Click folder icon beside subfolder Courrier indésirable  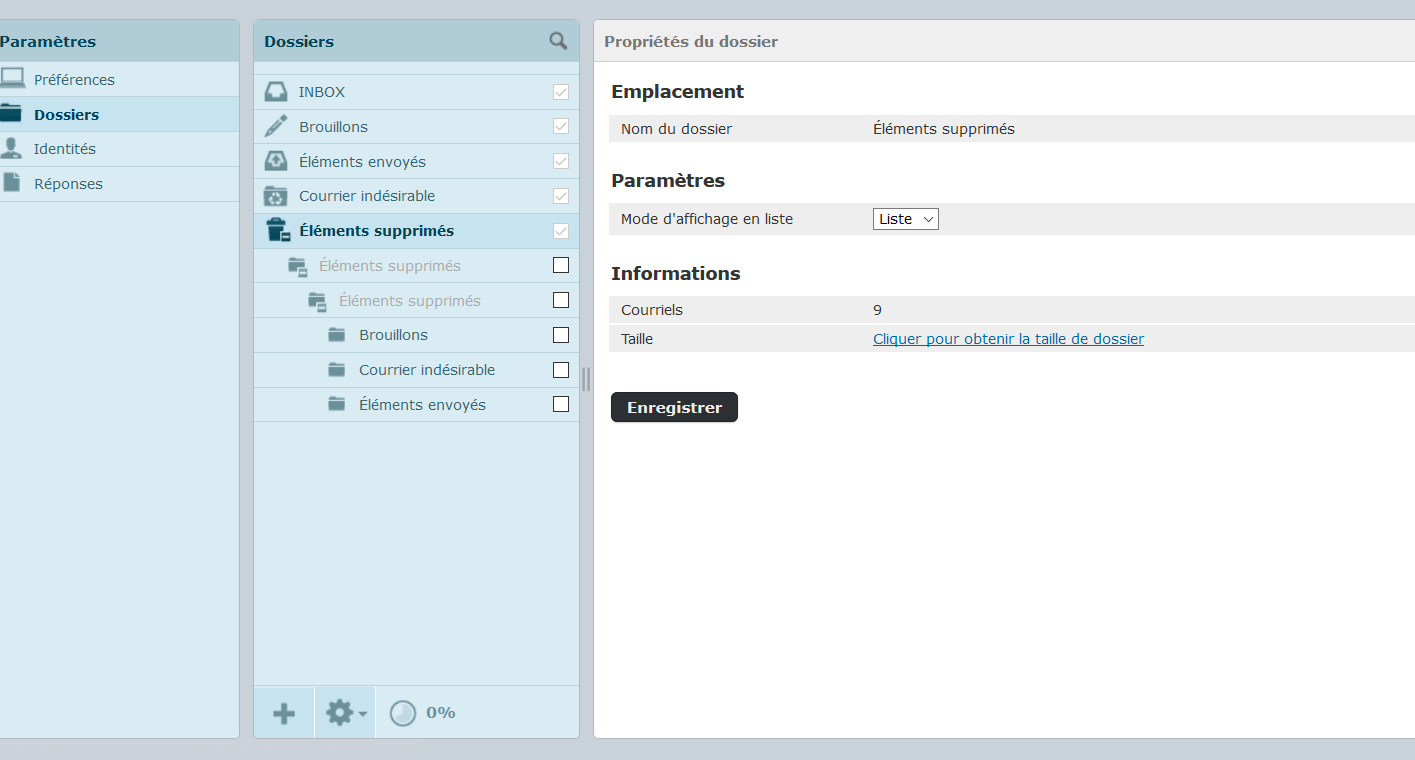tap(337, 370)
